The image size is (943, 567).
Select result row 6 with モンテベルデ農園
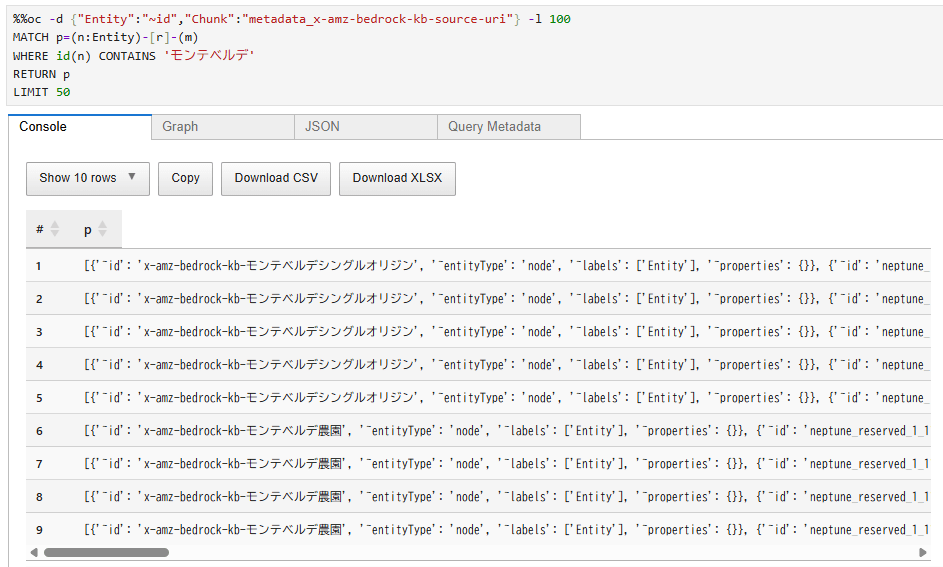click(478, 431)
